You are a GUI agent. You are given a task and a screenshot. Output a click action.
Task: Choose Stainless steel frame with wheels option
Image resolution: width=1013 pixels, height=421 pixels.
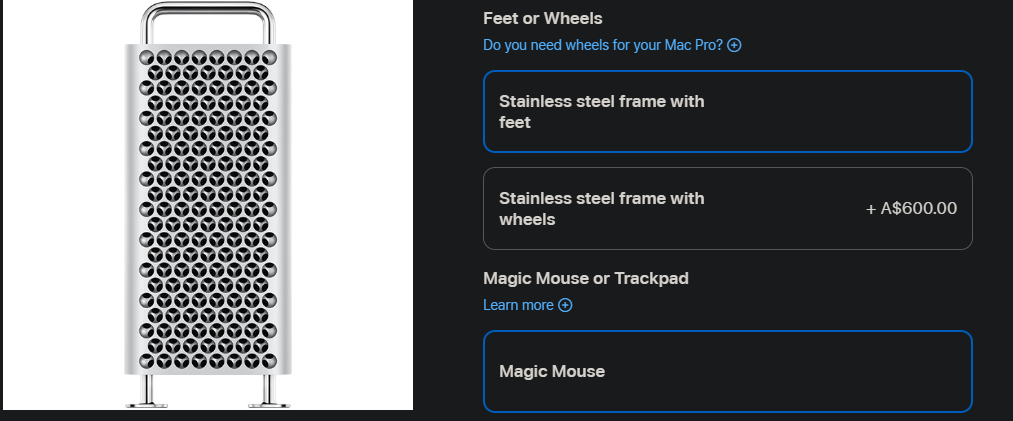[727, 208]
